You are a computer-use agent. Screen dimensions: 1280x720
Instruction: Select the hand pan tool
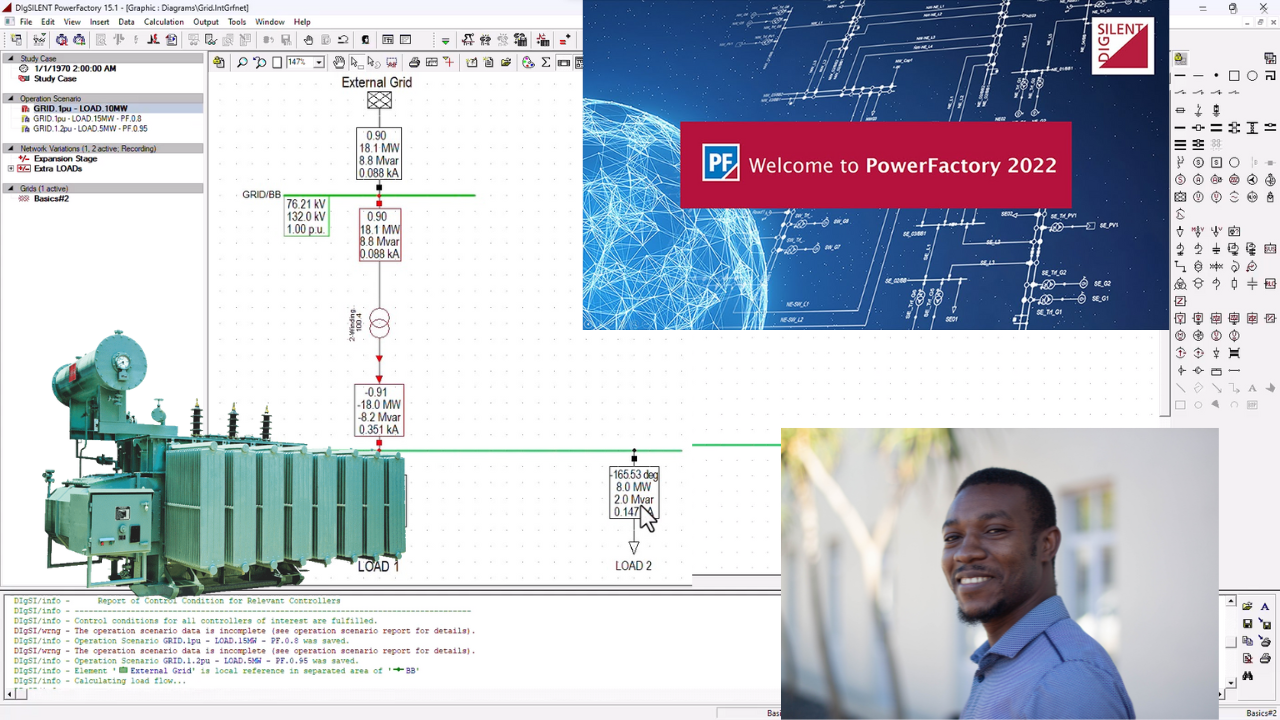[339, 62]
